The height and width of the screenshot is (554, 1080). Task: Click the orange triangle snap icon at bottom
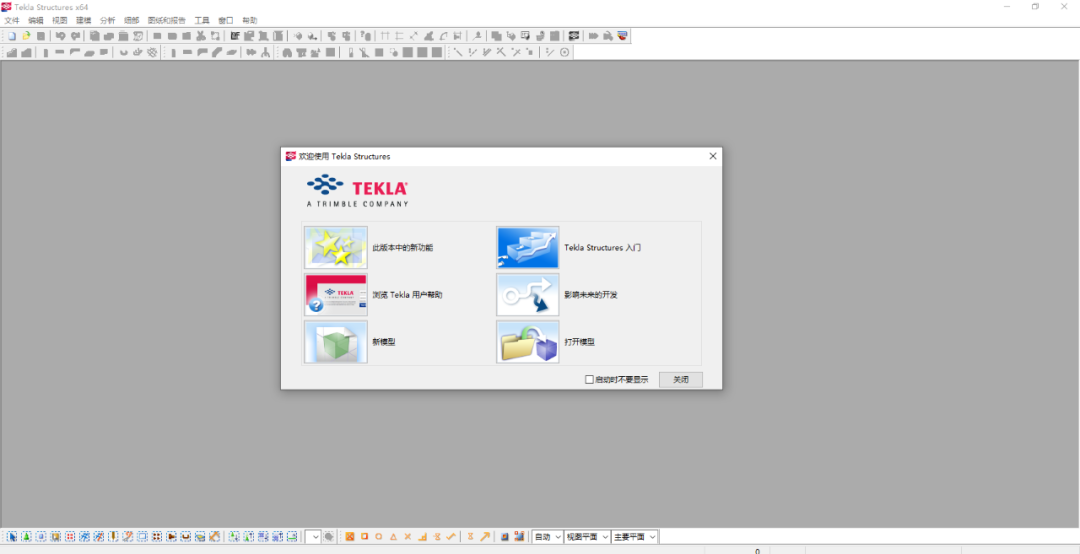click(393, 537)
